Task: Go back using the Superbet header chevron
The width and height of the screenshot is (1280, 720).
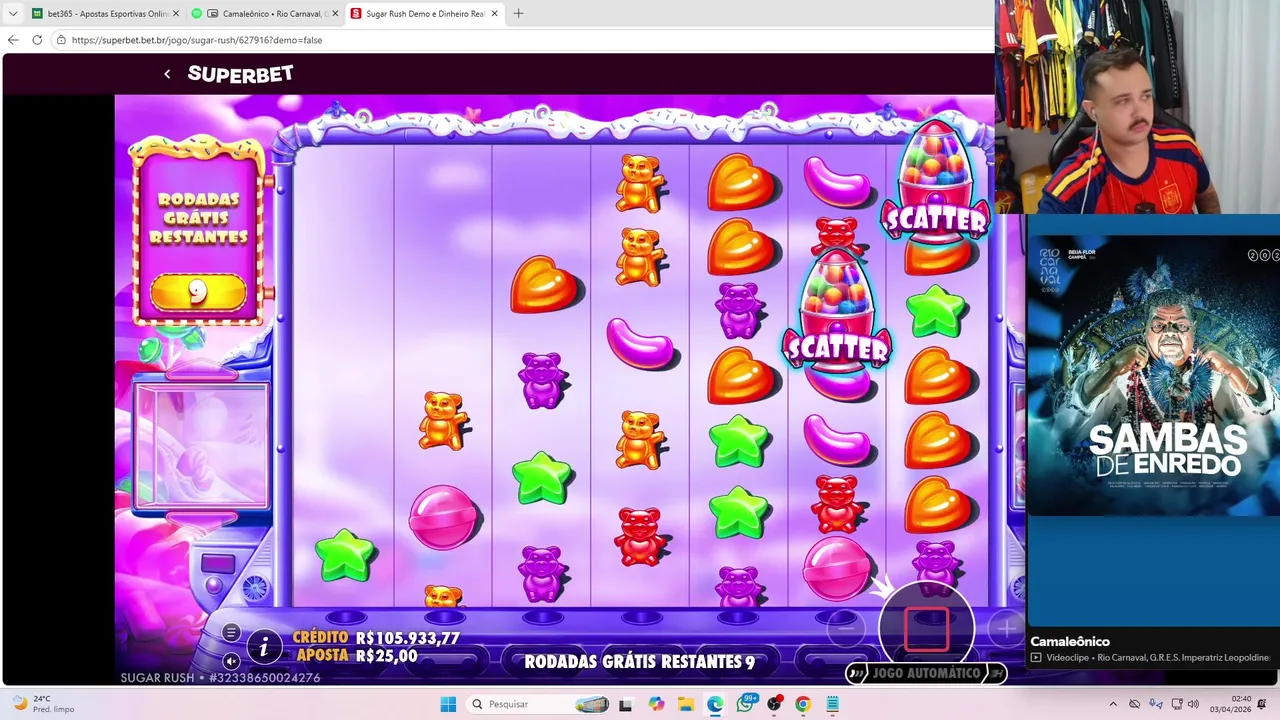Action: point(167,74)
